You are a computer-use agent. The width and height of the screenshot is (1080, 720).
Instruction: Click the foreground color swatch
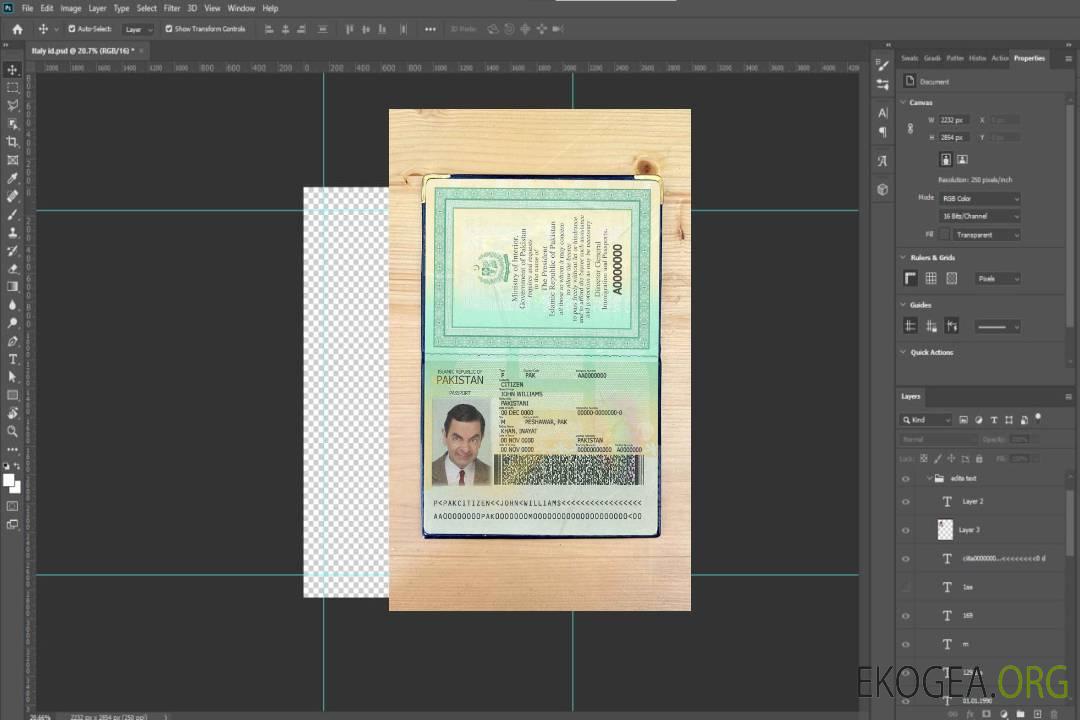coord(8,481)
